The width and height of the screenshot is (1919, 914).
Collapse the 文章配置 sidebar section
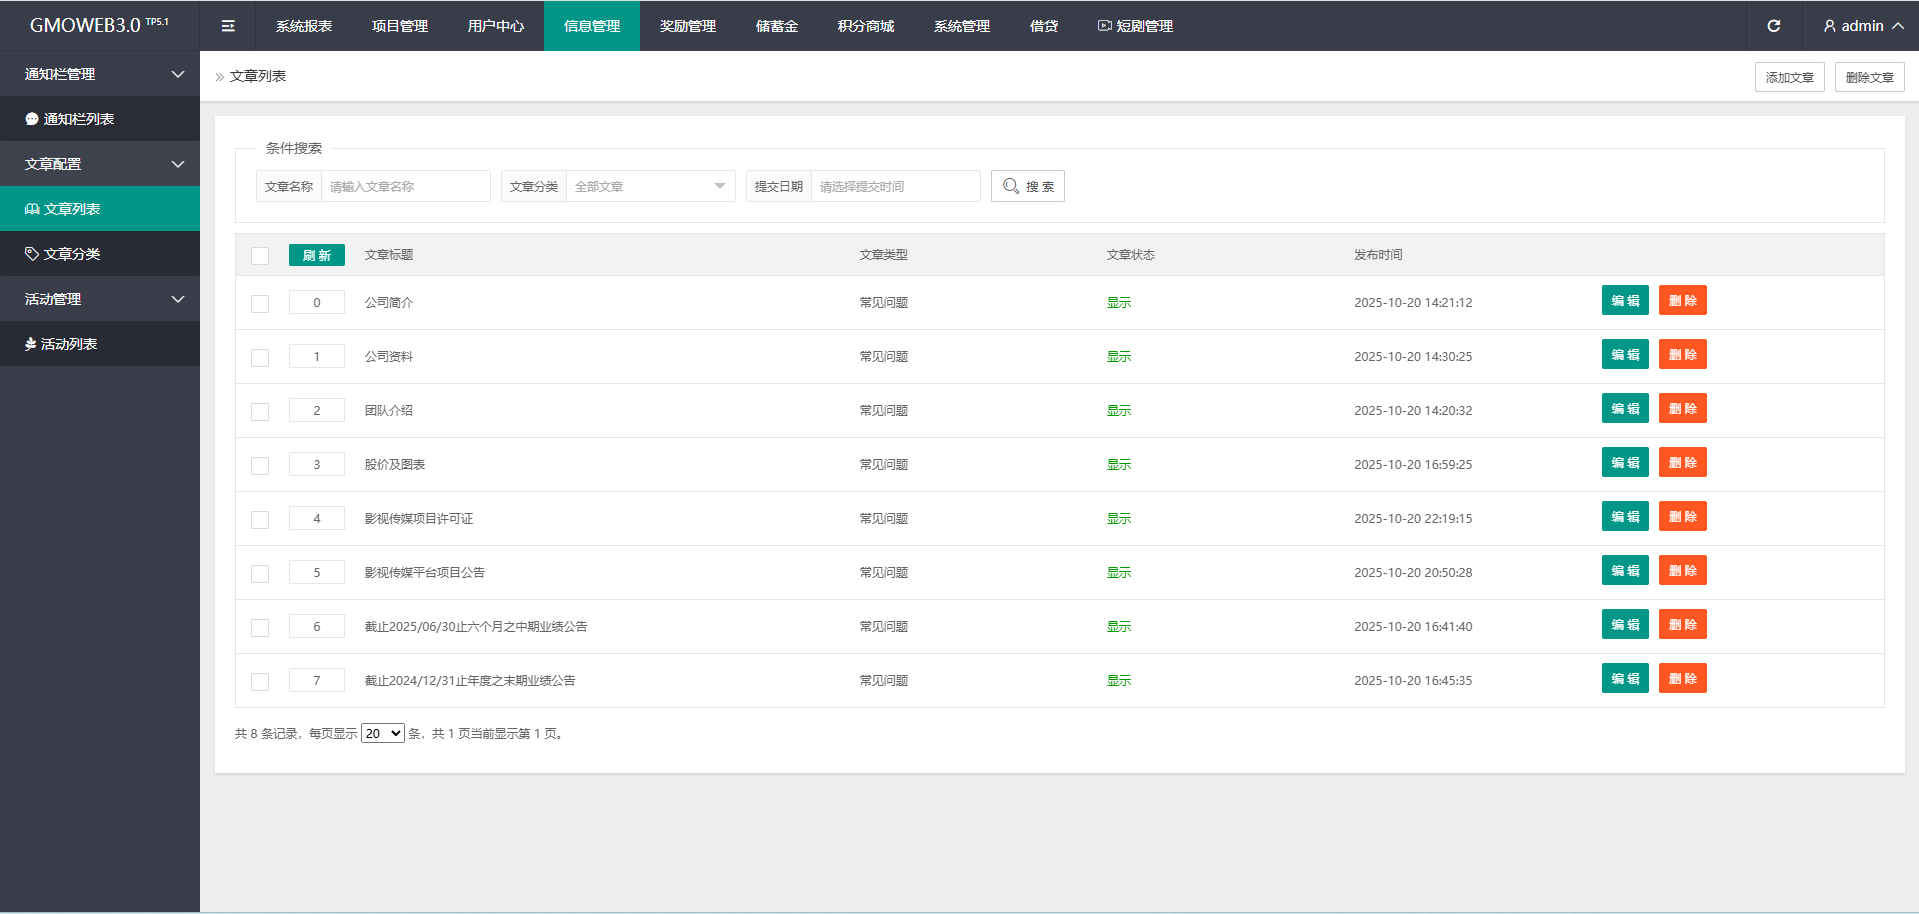pos(100,164)
